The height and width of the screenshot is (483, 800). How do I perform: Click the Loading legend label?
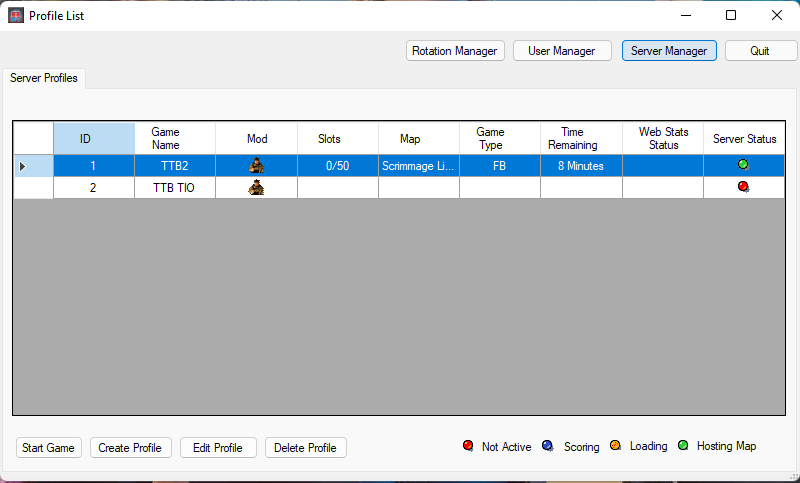[x=648, y=446]
